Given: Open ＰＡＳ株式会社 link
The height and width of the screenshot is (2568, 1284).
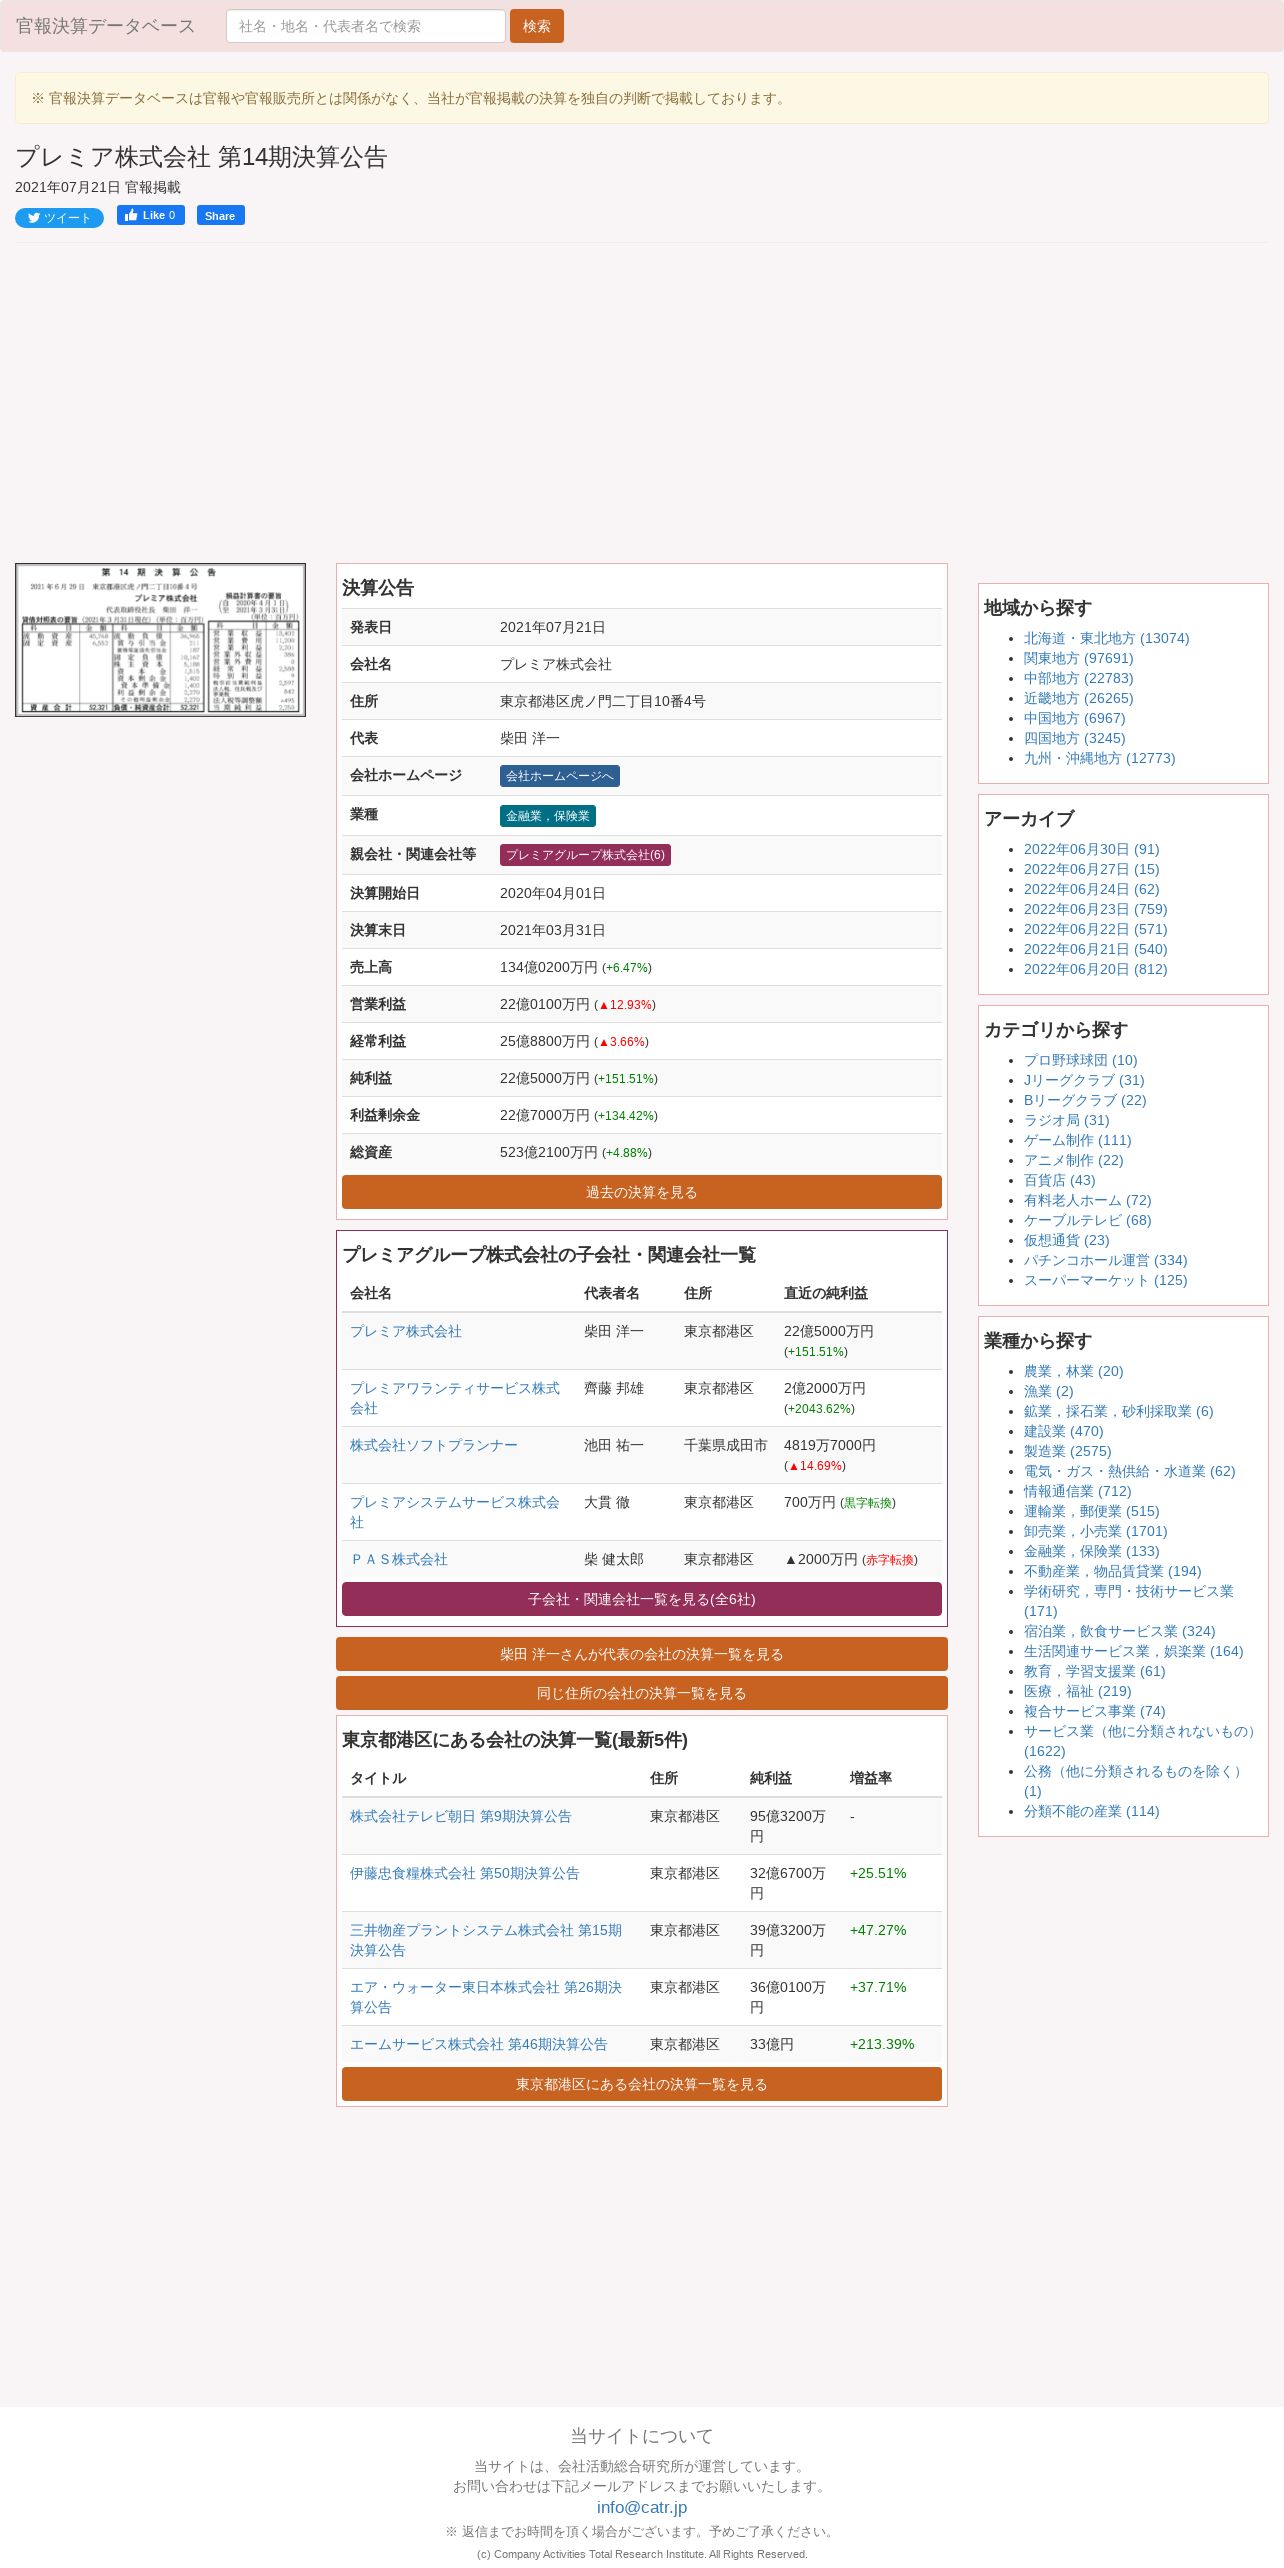Looking at the screenshot, I should (x=399, y=1559).
